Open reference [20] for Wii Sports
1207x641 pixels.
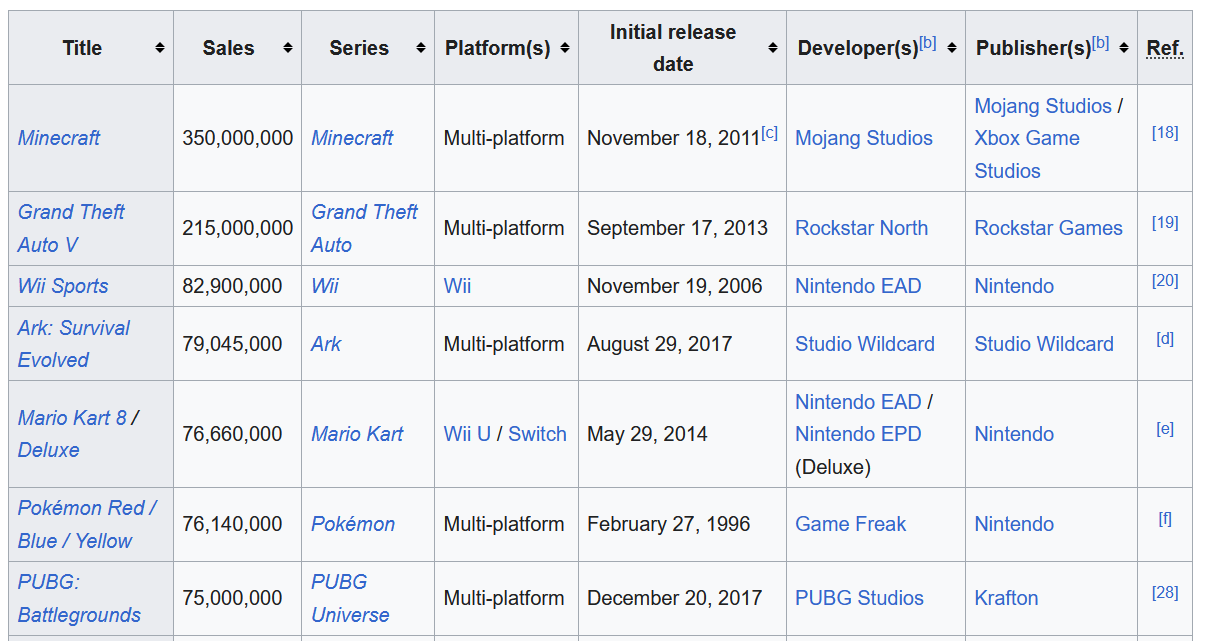point(1165,280)
